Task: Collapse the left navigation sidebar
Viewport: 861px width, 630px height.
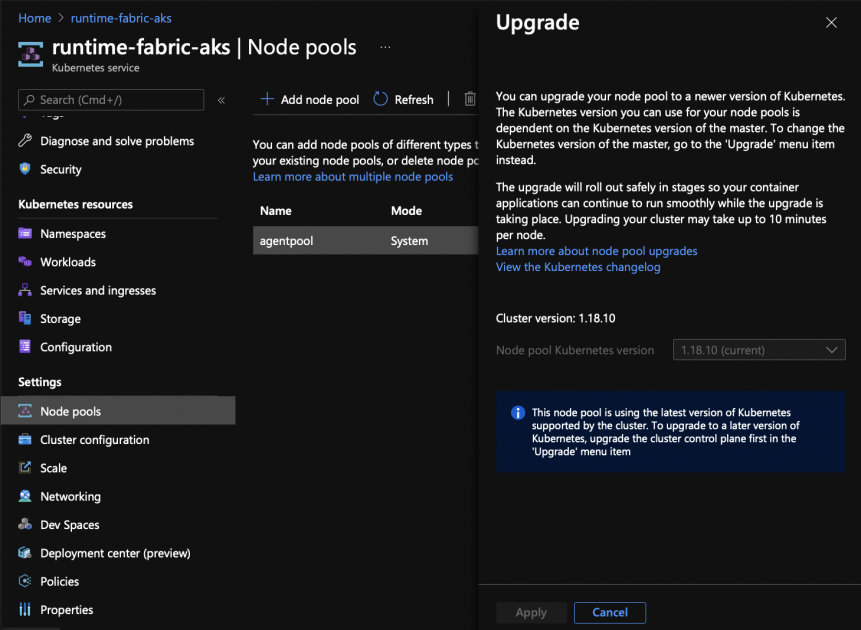Action: (x=222, y=99)
